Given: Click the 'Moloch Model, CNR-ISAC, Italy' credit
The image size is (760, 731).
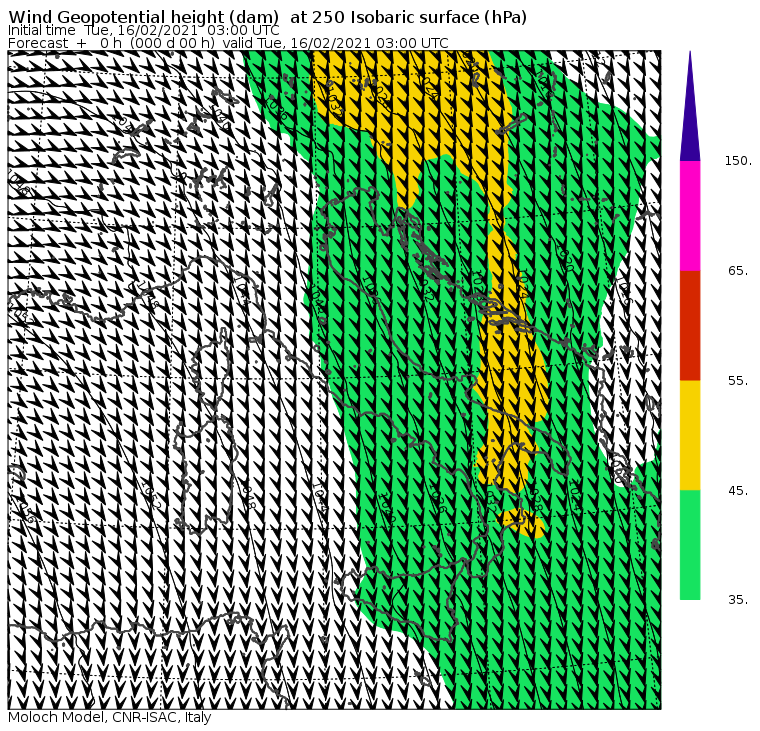Looking at the screenshot, I should tap(110, 717).
